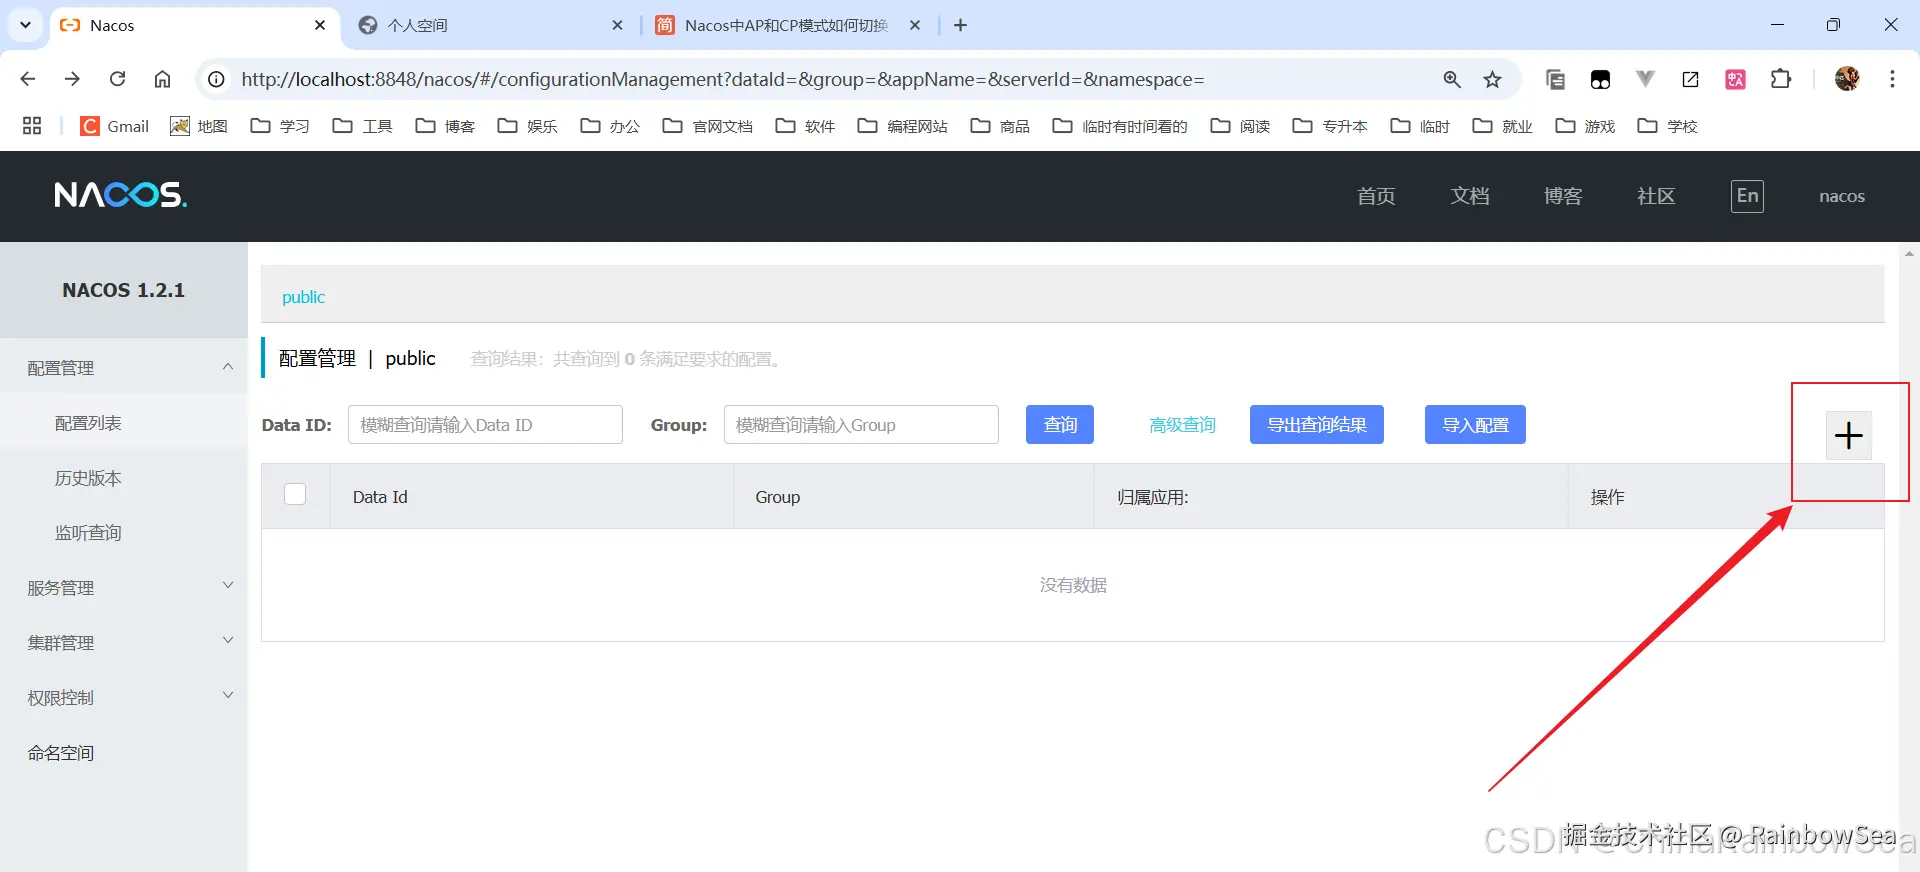Screen dimensions: 1920x872
Task: Open the tab search dropdown arrow
Action: pos(25,25)
